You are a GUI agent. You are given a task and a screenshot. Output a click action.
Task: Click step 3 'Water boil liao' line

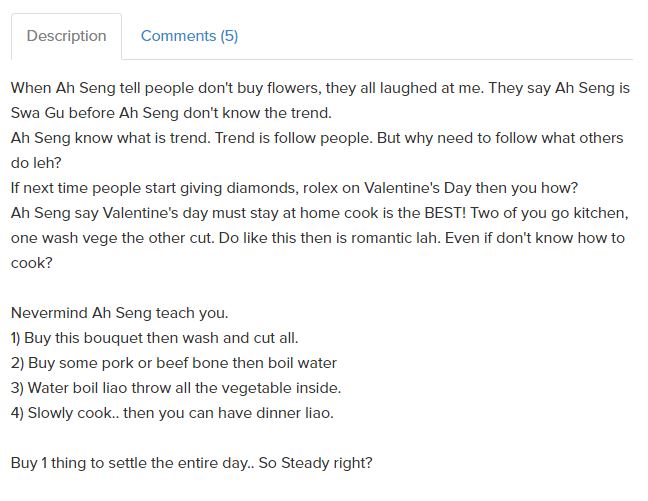click(176, 388)
